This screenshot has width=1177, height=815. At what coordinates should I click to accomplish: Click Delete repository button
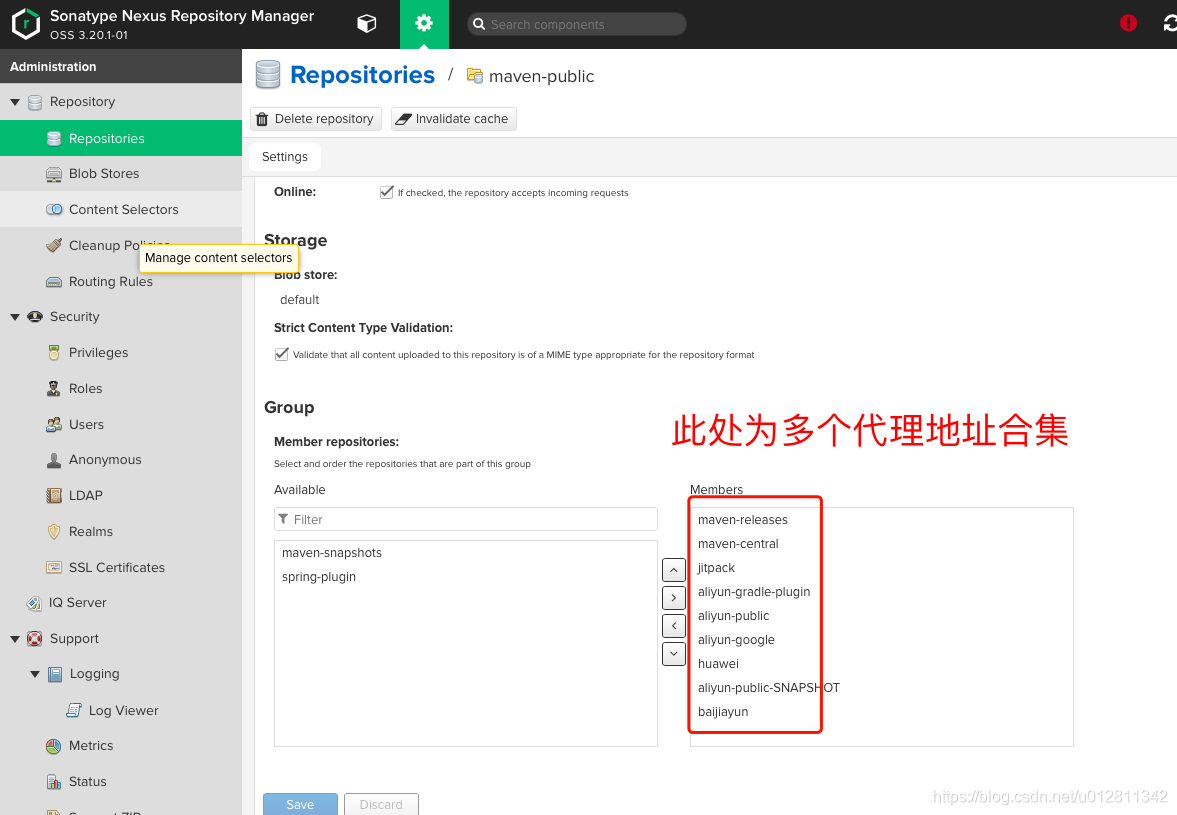316,119
